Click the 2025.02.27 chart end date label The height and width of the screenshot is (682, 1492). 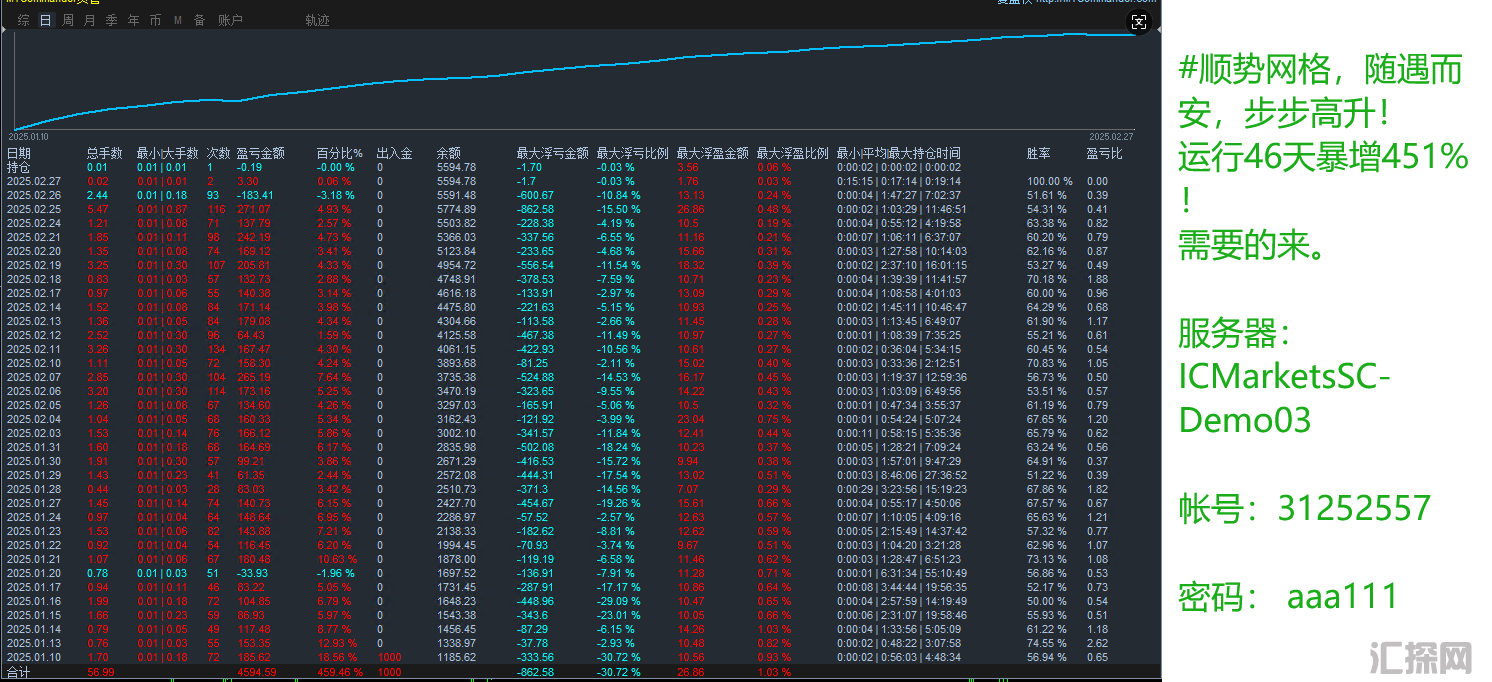tap(1111, 136)
